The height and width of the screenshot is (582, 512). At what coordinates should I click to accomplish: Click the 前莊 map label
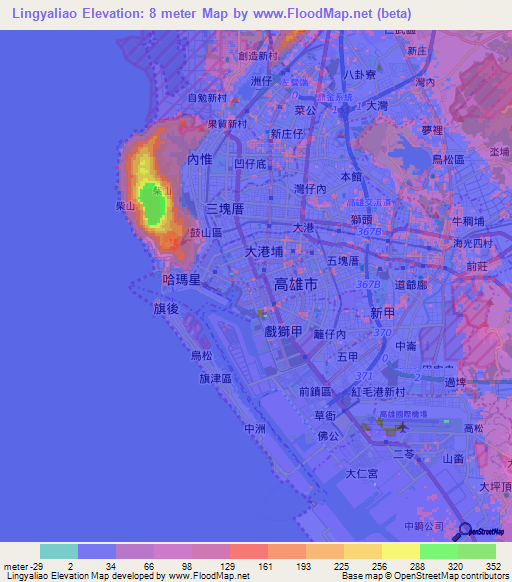tap(477, 266)
